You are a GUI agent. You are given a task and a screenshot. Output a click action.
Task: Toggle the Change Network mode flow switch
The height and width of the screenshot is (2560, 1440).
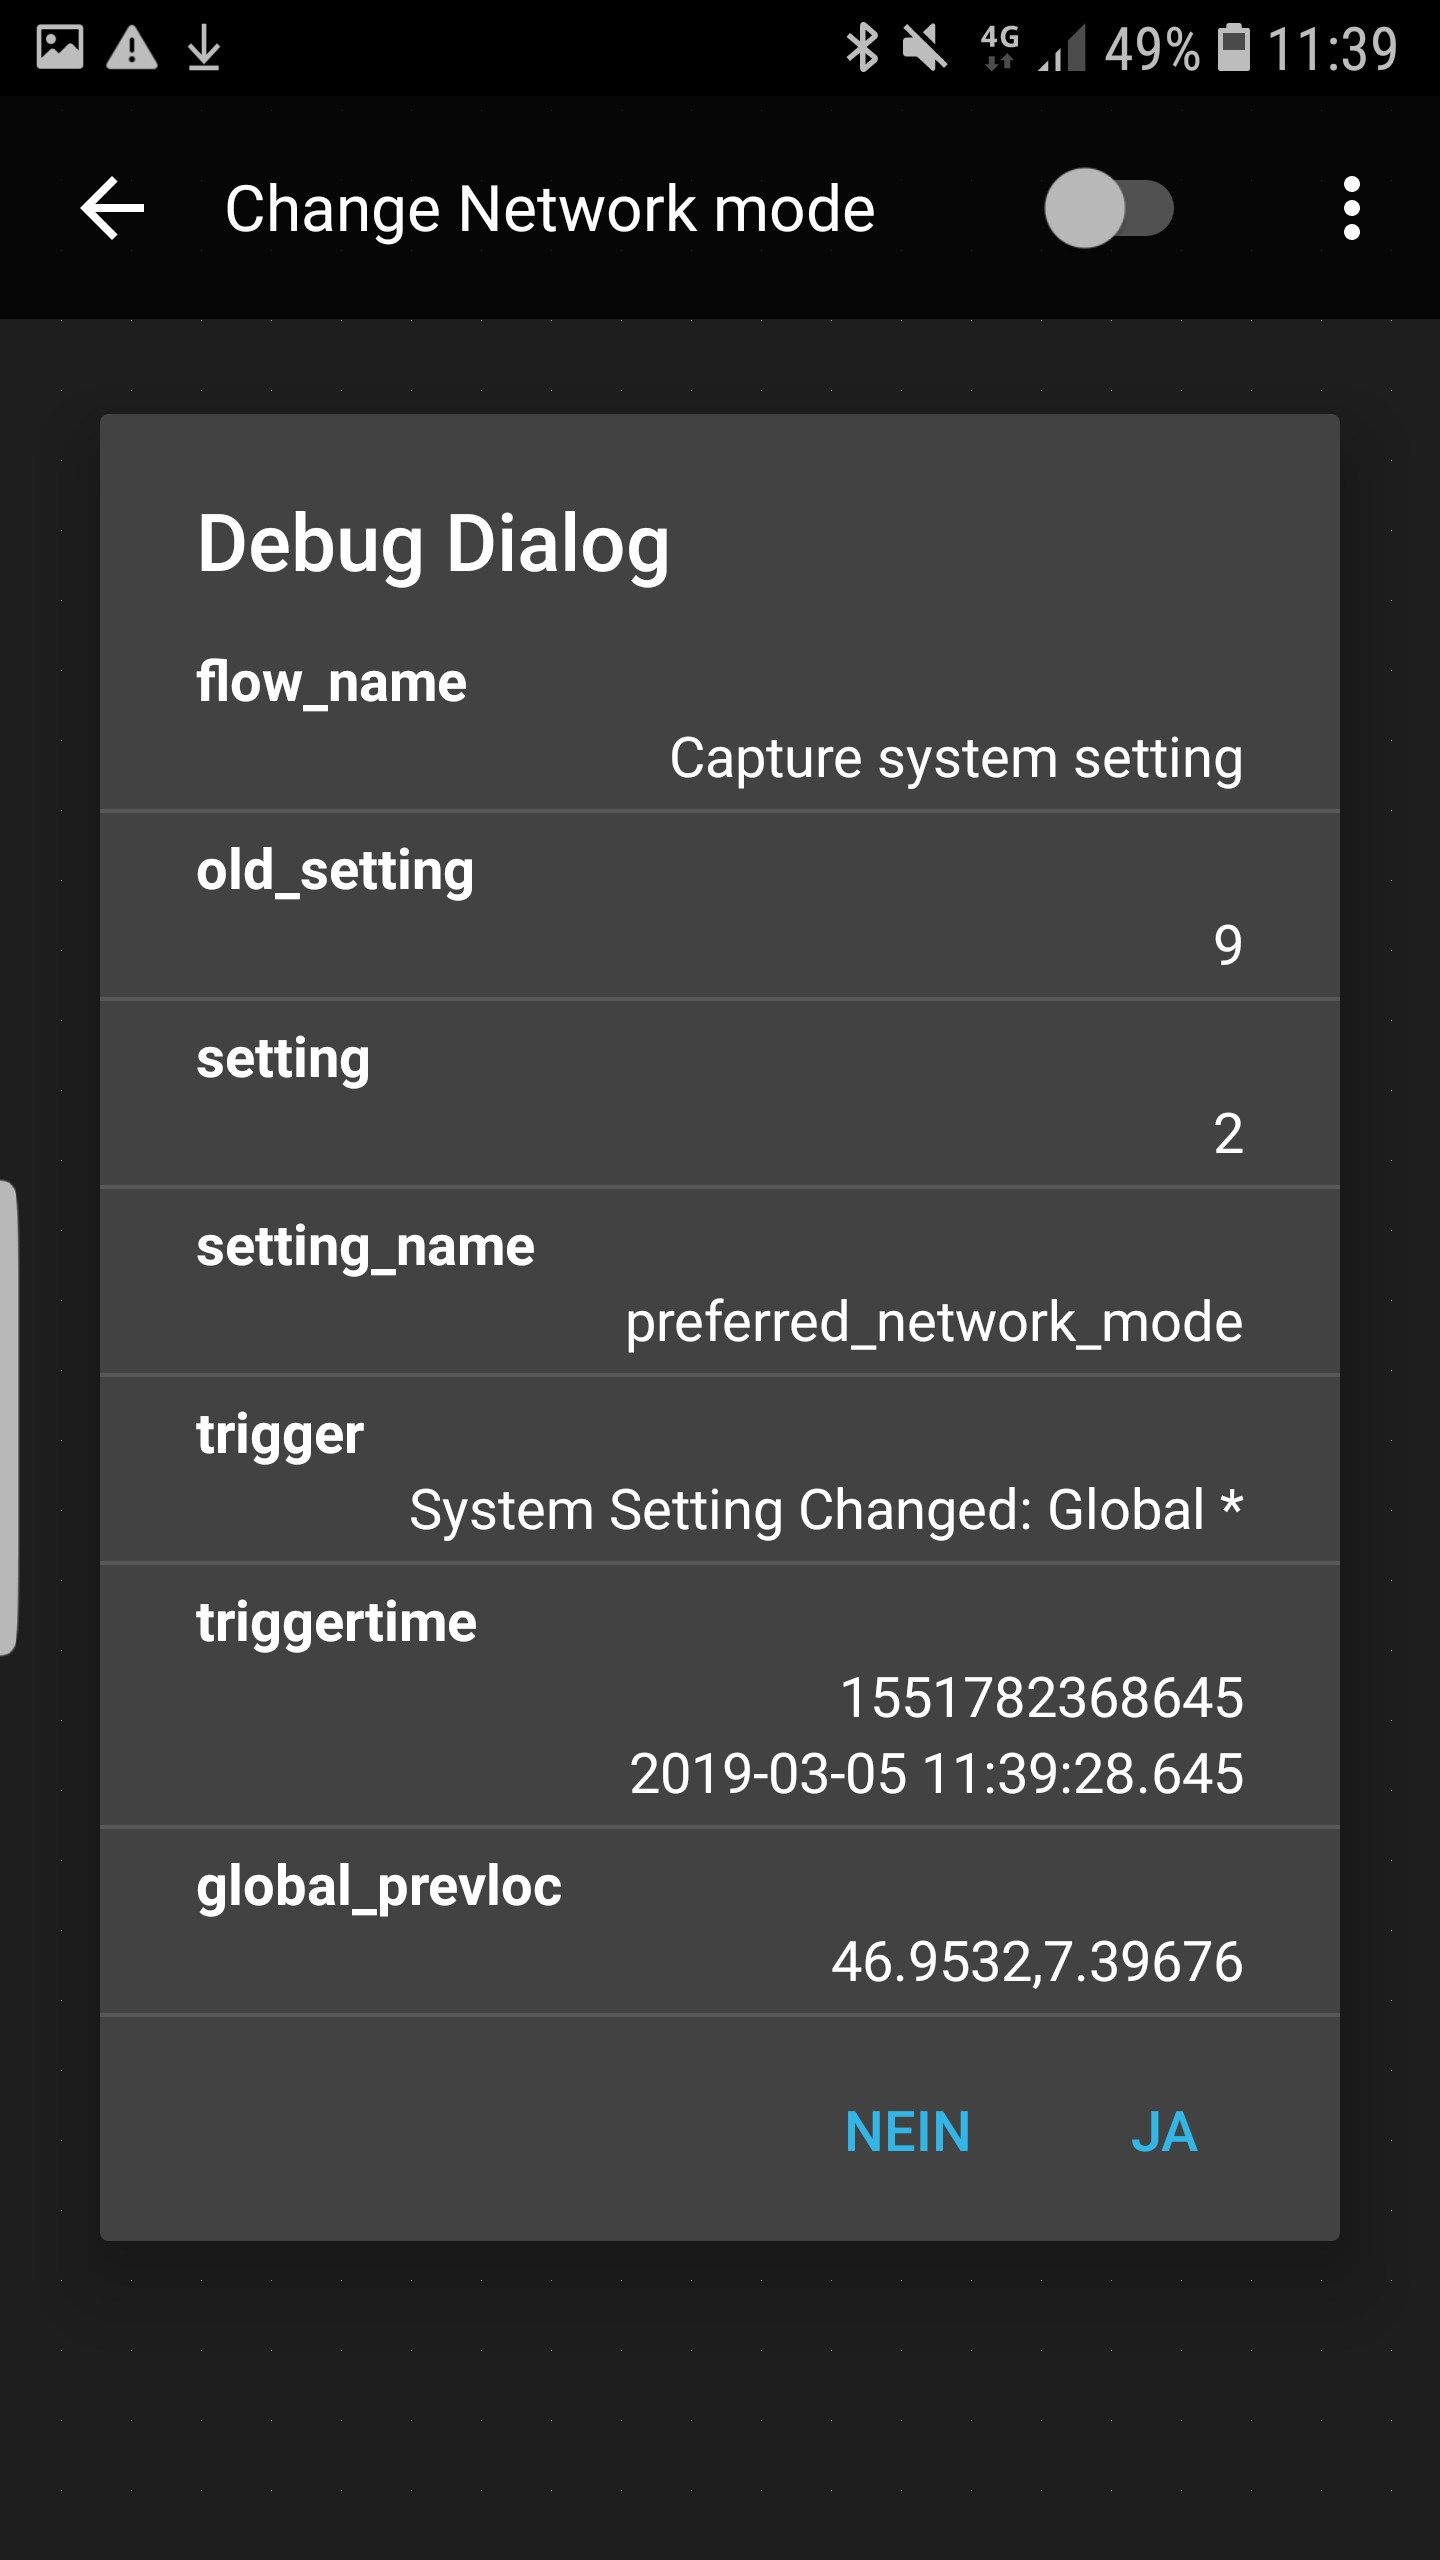(x=1109, y=208)
